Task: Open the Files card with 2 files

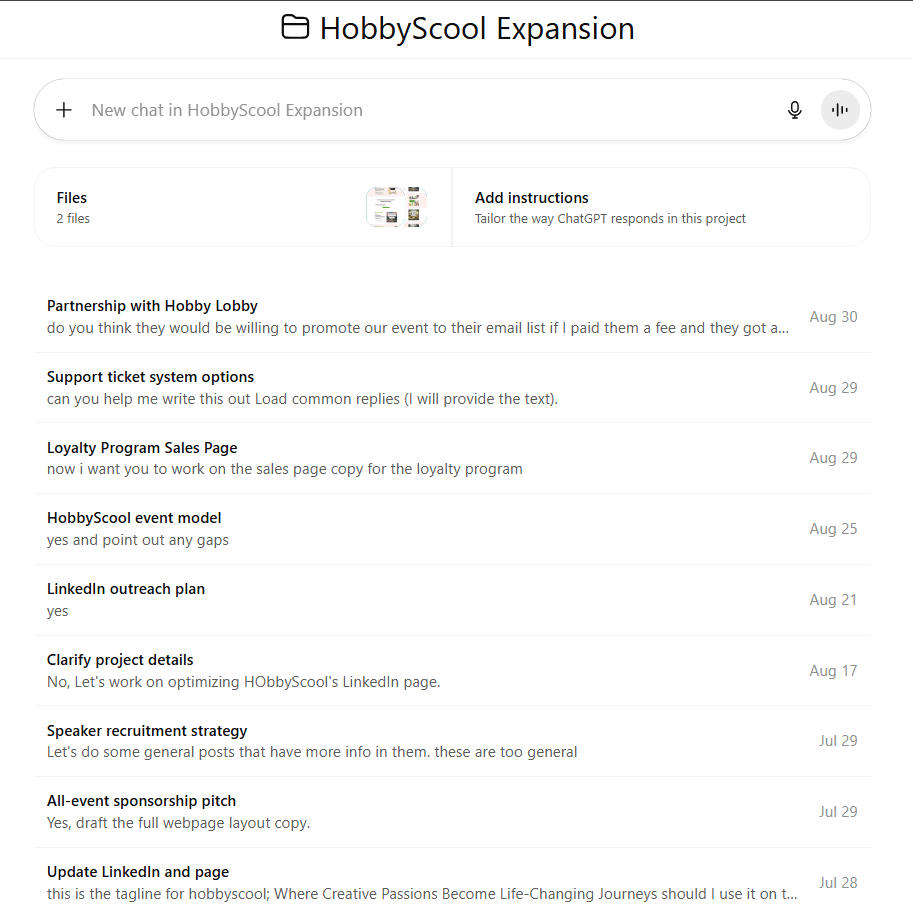Action: click(x=243, y=207)
